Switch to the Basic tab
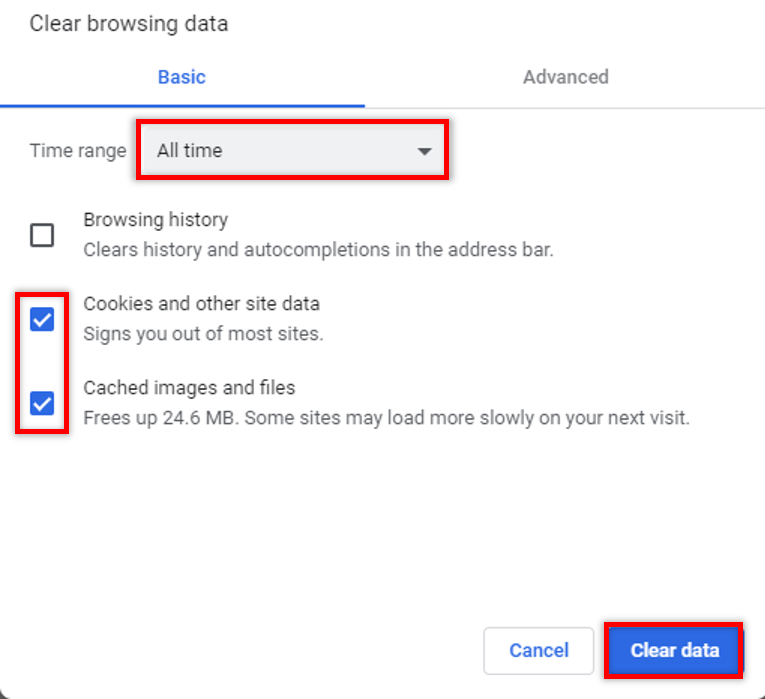The height and width of the screenshot is (699, 765). (x=181, y=77)
